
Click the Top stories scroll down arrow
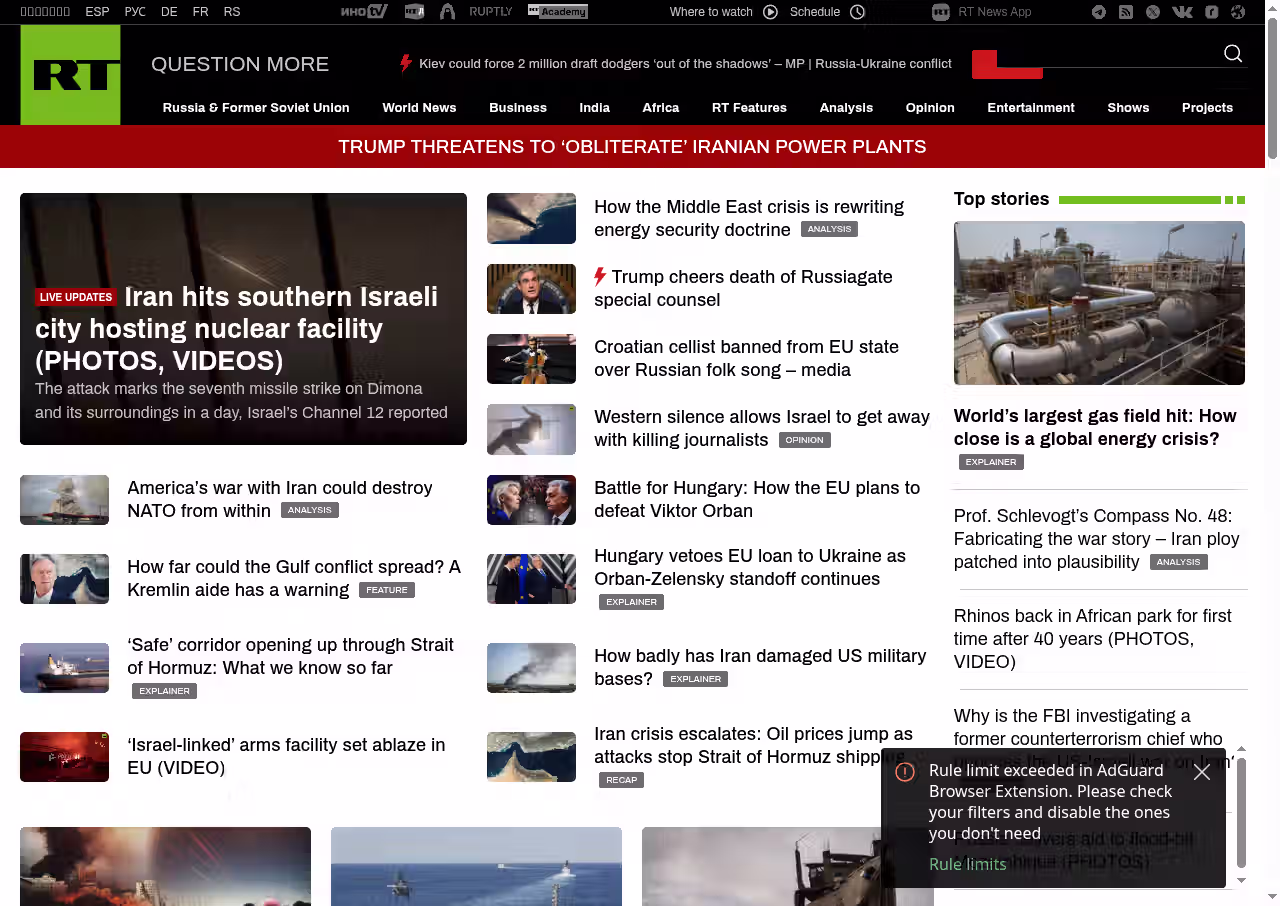click(1242, 880)
